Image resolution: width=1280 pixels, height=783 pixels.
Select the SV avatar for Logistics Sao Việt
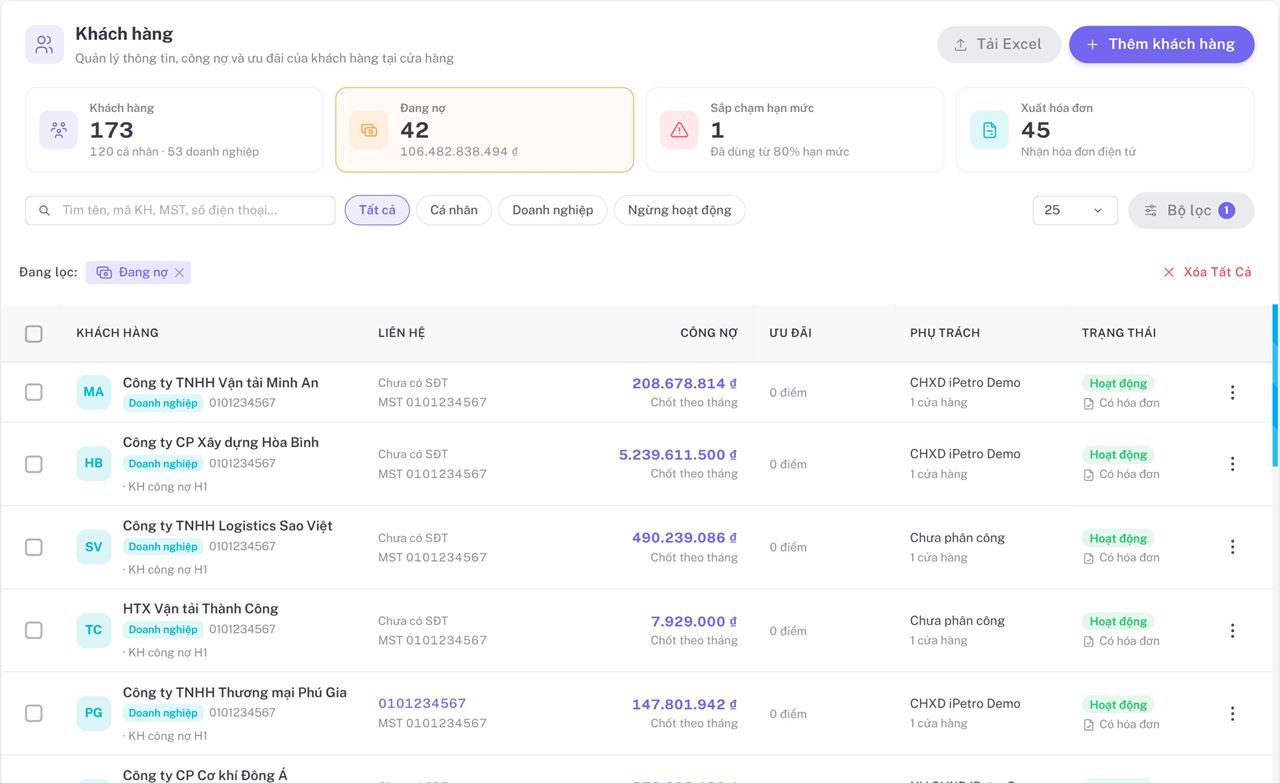click(93, 547)
